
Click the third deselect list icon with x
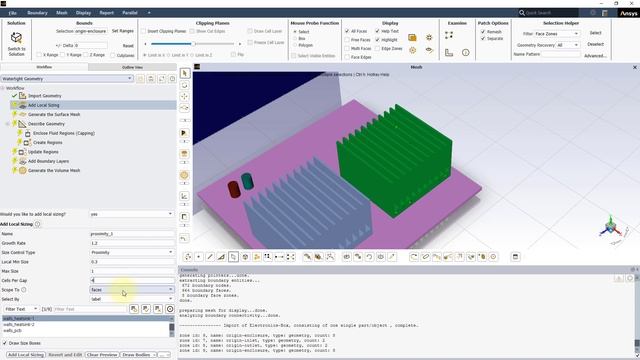click(158, 309)
